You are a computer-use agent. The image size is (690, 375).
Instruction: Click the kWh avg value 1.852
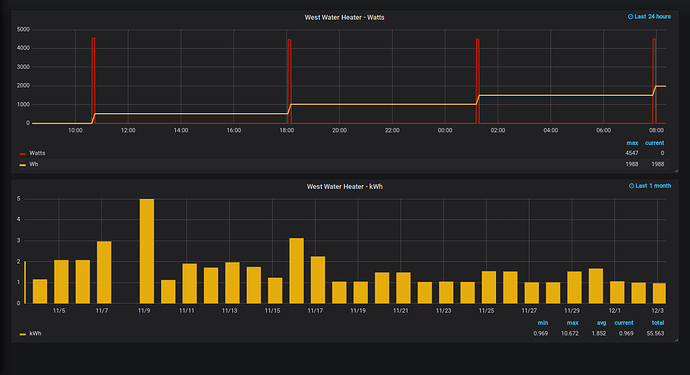598,334
